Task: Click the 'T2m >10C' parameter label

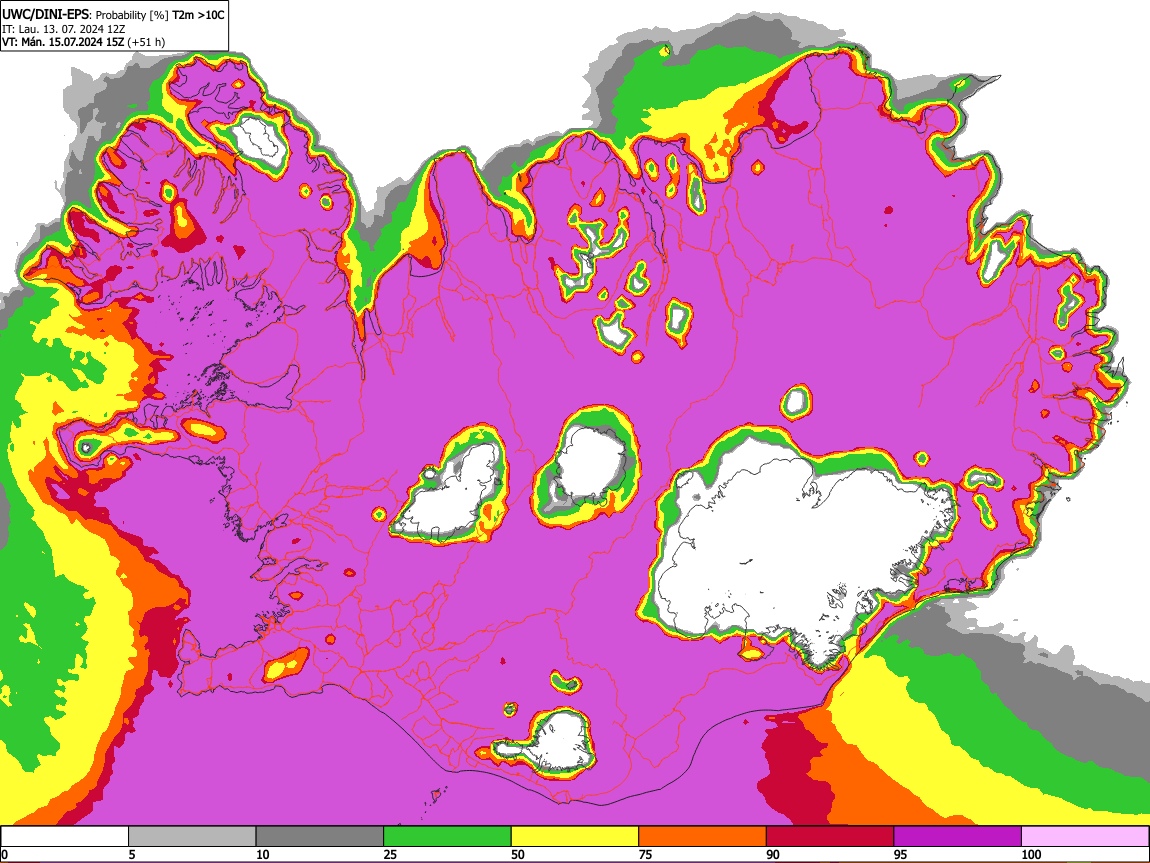Action: (x=198, y=15)
